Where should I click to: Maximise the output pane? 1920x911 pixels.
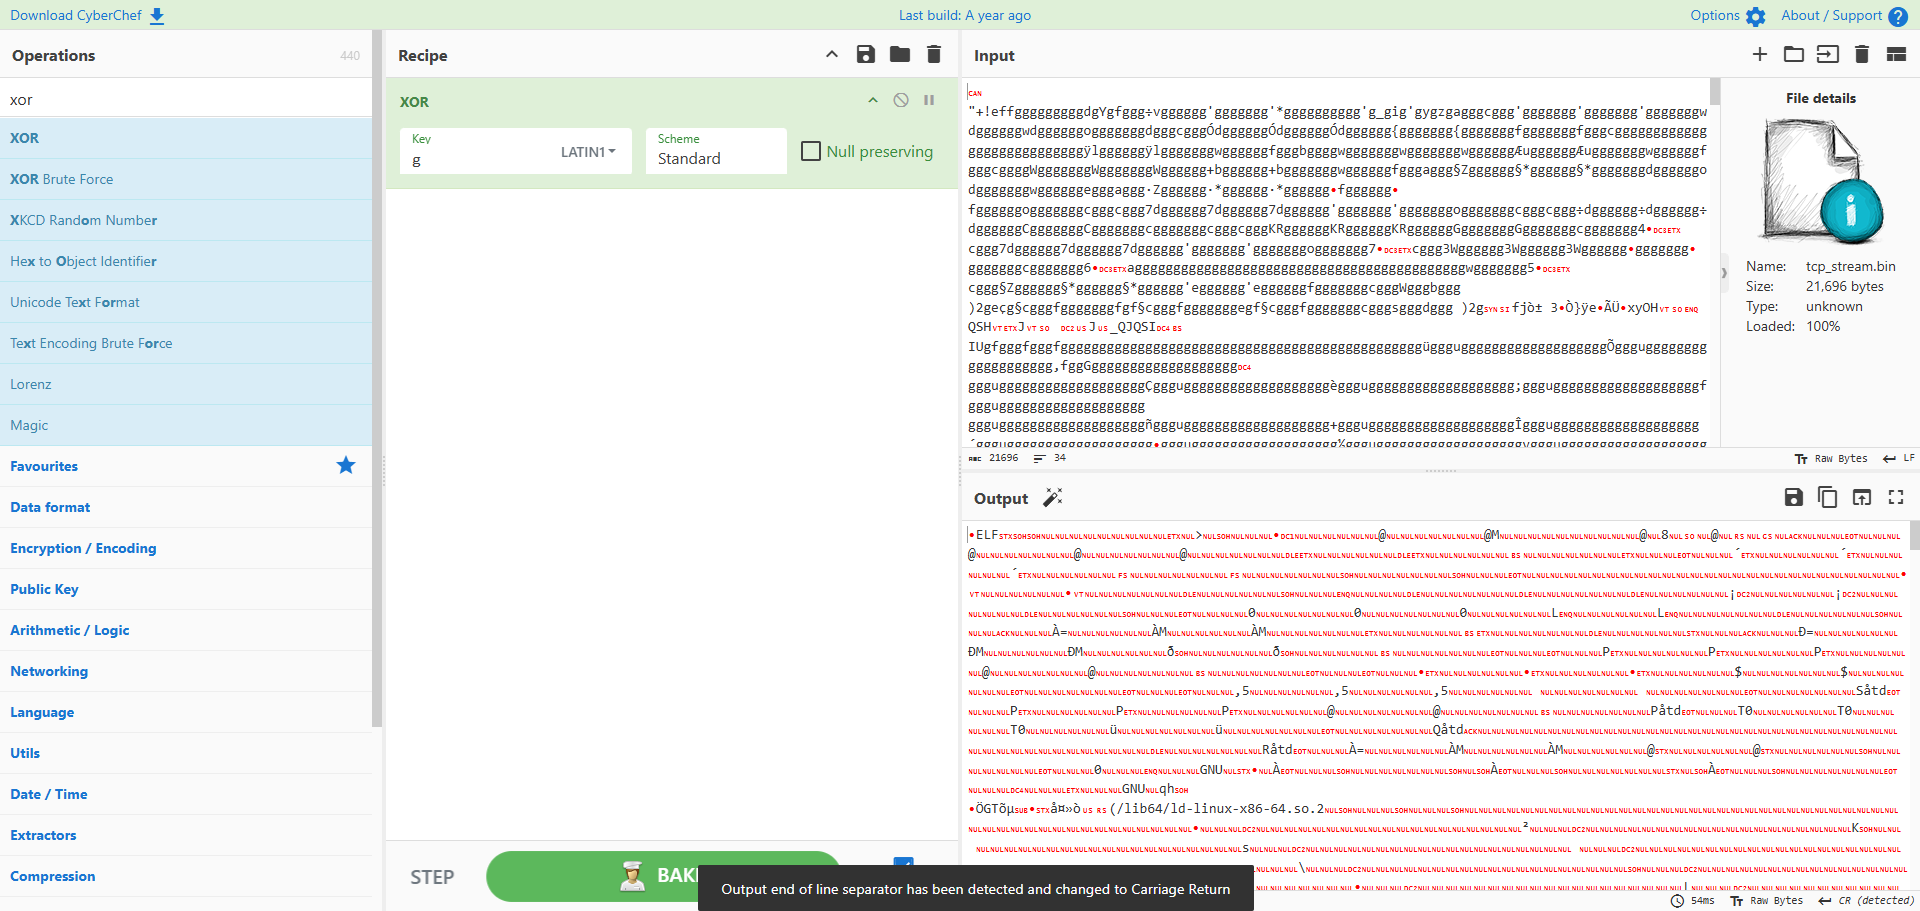pyautogui.click(x=1896, y=497)
